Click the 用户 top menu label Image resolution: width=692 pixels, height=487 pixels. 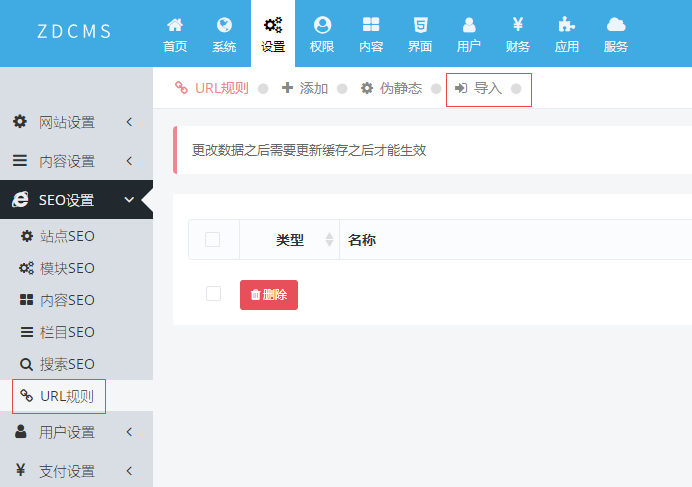pyautogui.click(x=469, y=46)
